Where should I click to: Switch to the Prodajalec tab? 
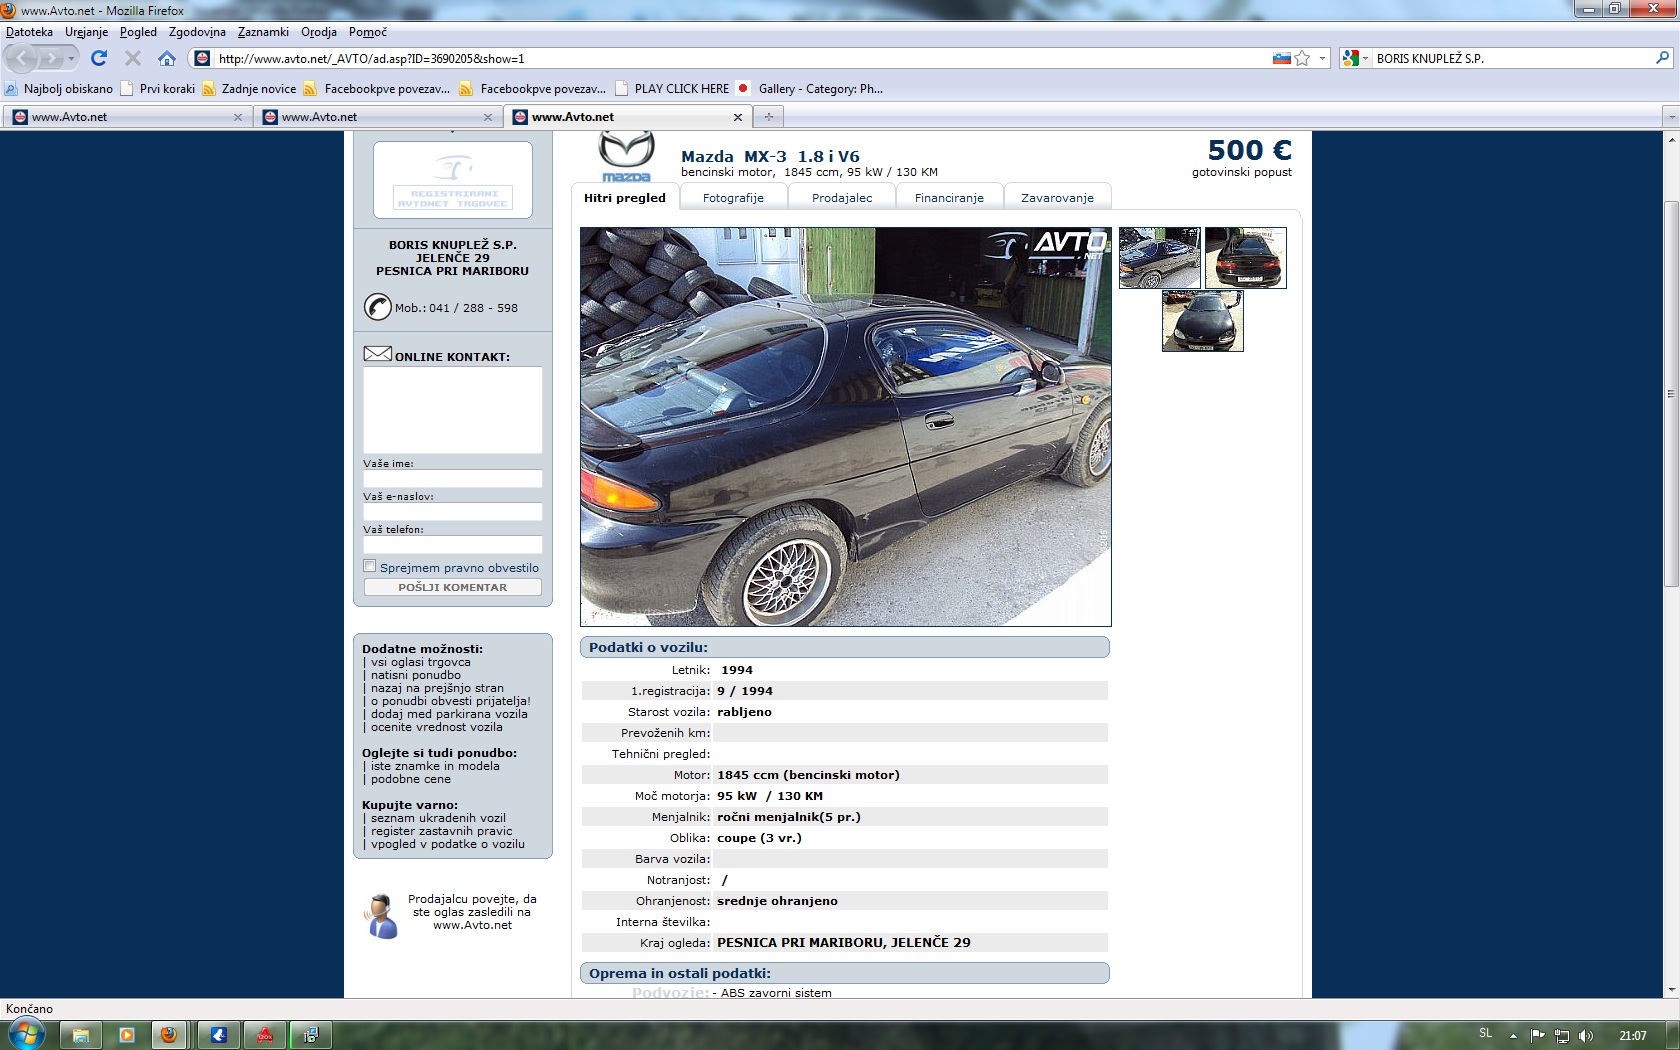pyautogui.click(x=842, y=198)
